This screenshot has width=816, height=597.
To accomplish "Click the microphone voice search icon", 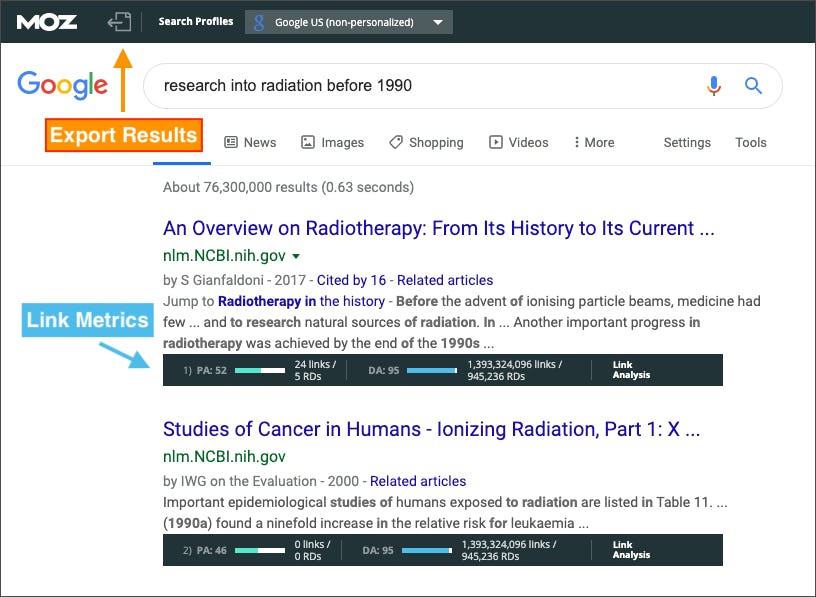I will (x=713, y=86).
